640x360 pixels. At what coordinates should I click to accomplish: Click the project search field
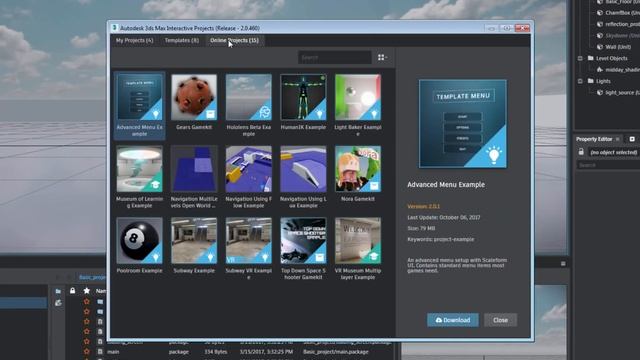point(335,57)
